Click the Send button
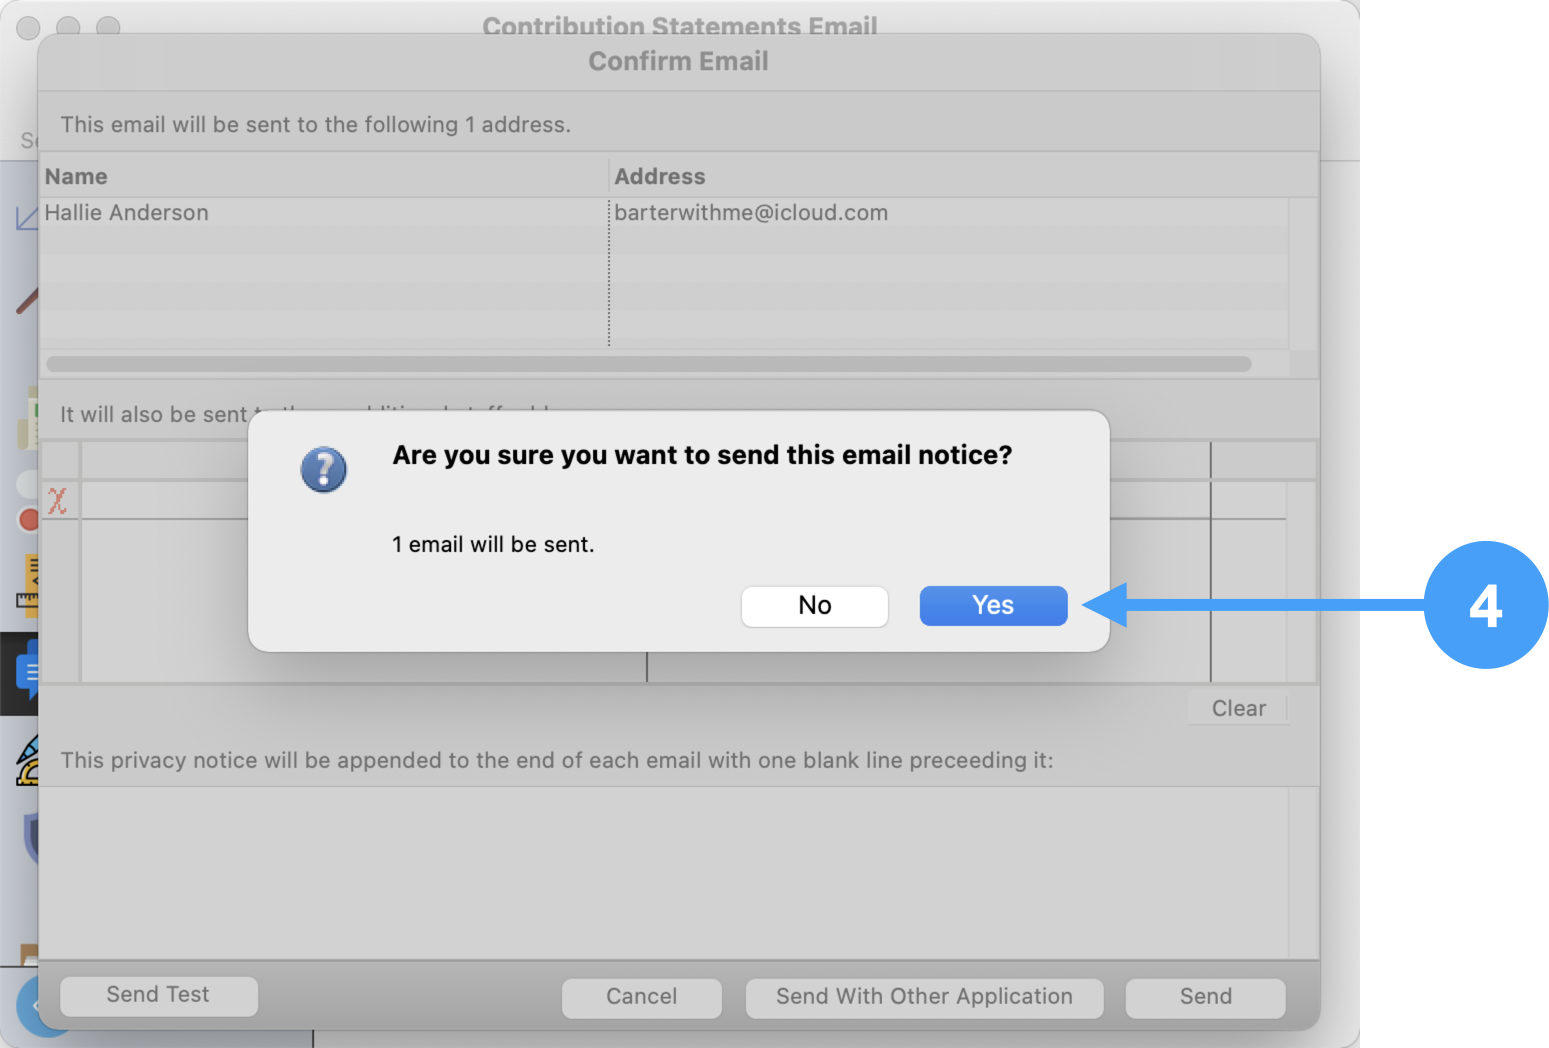This screenshot has width=1549, height=1048. coord(1206,997)
